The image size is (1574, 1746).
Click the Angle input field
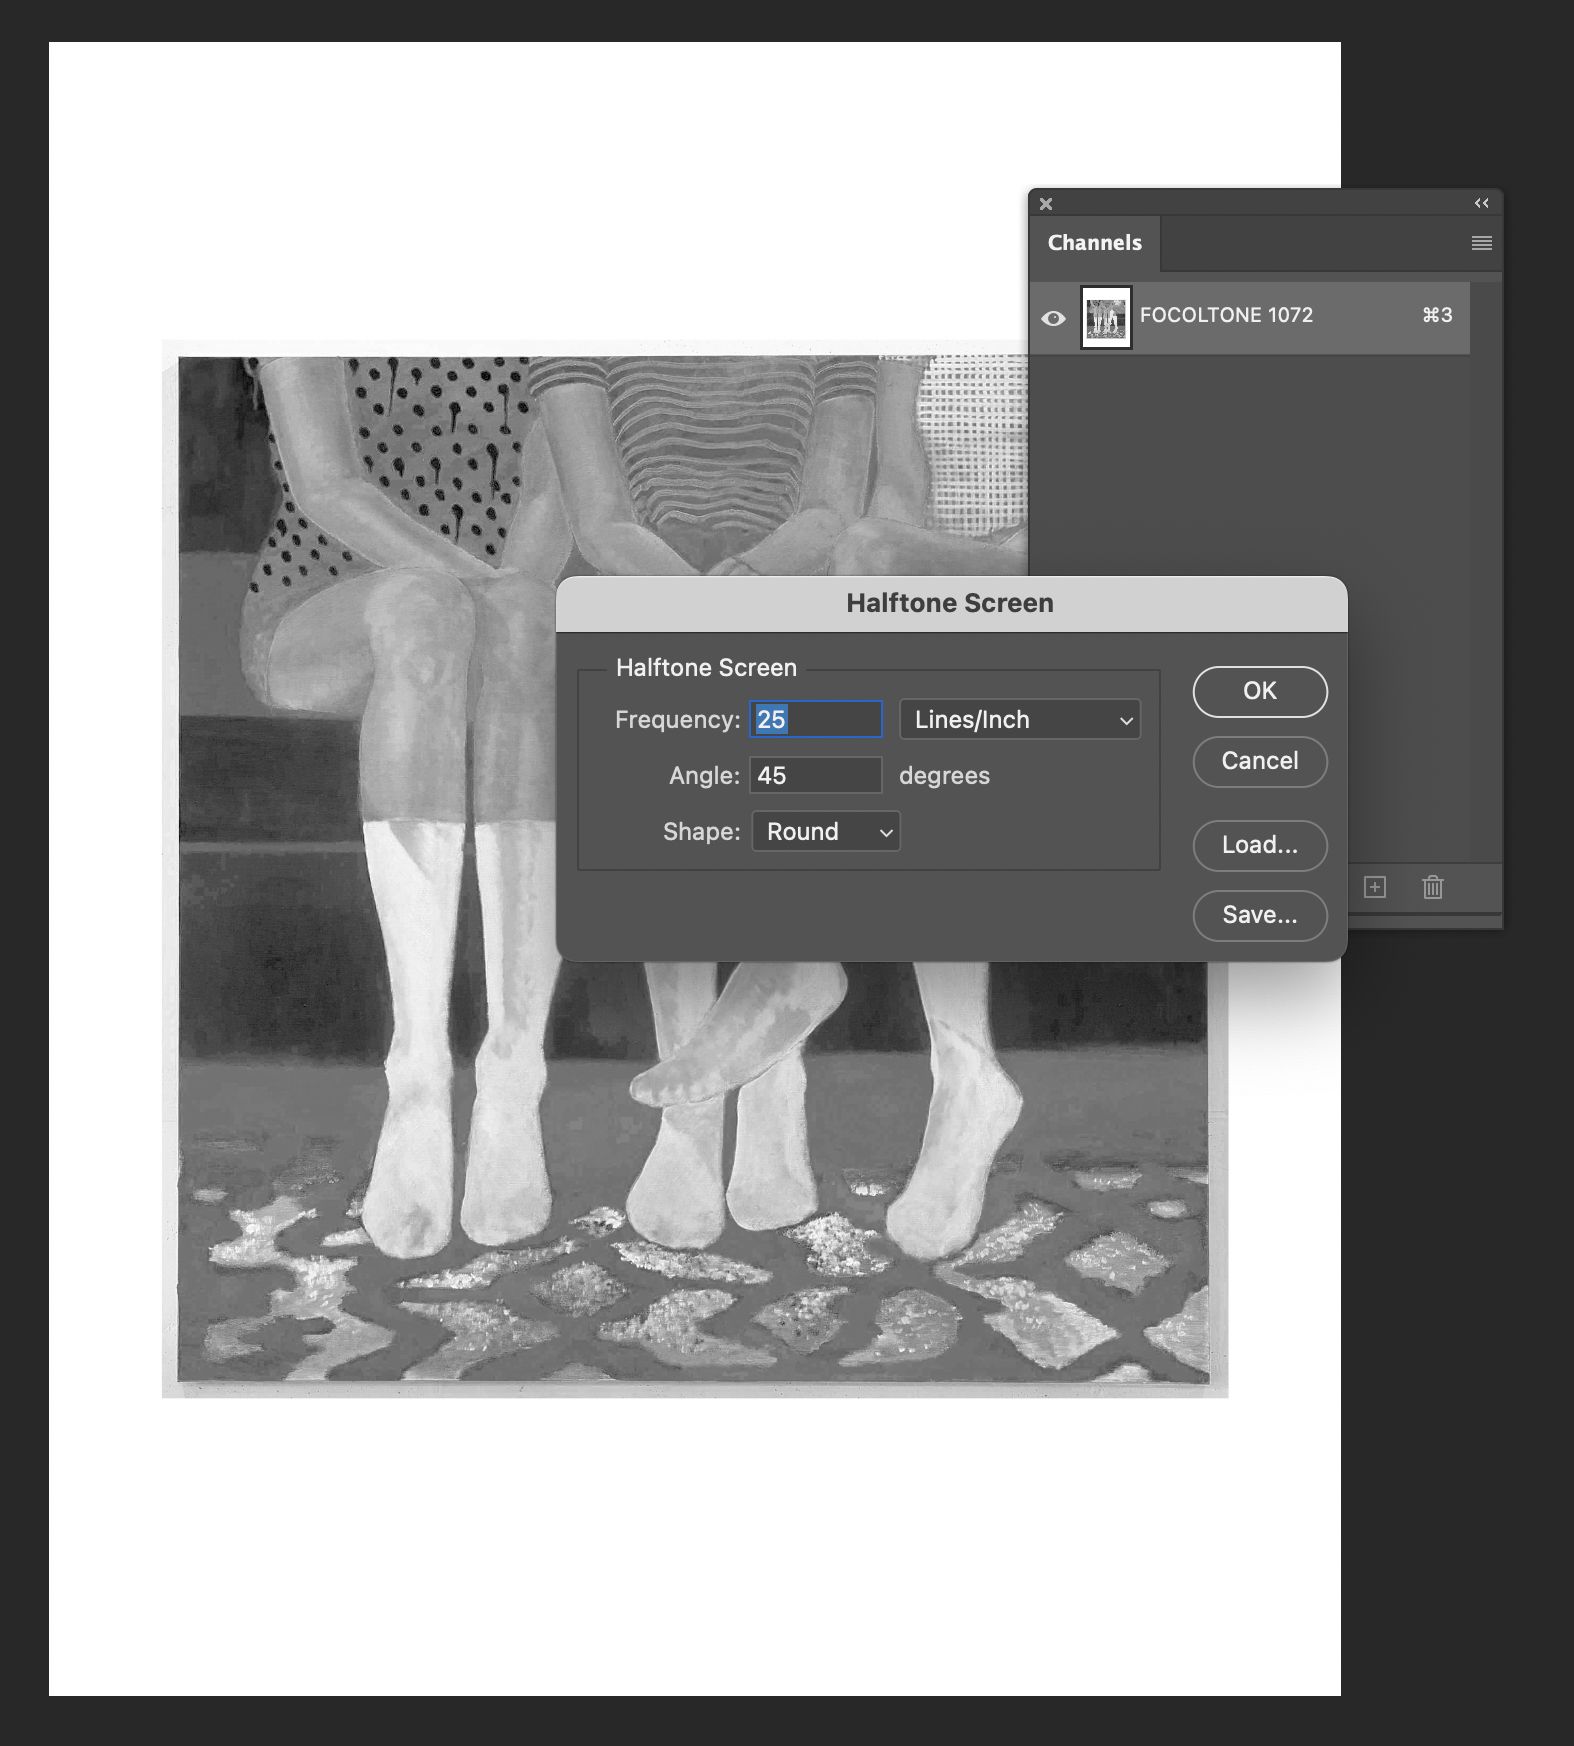point(816,775)
